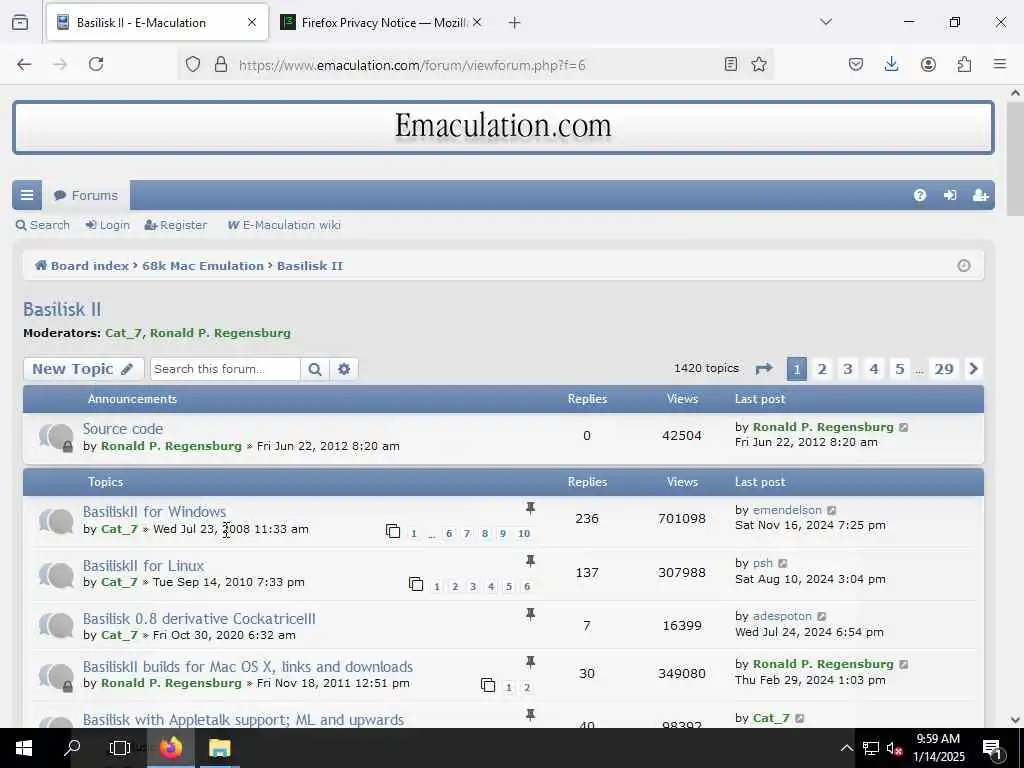Reload the page with the refresh icon

[96, 64]
